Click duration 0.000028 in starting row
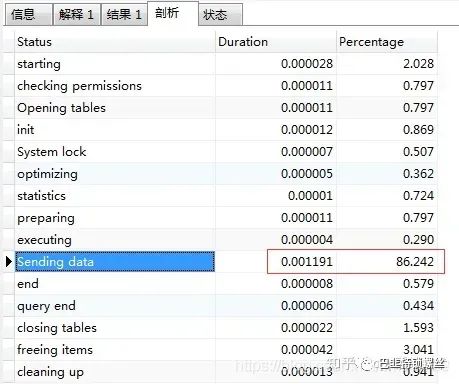Image resolution: width=459 pixels, height=384 pixels. [x=307, y=64]
